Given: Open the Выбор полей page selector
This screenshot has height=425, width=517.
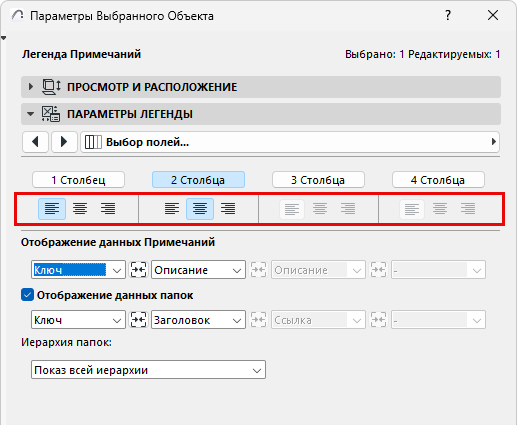Looking at the screenshot, I should point(290,142).
